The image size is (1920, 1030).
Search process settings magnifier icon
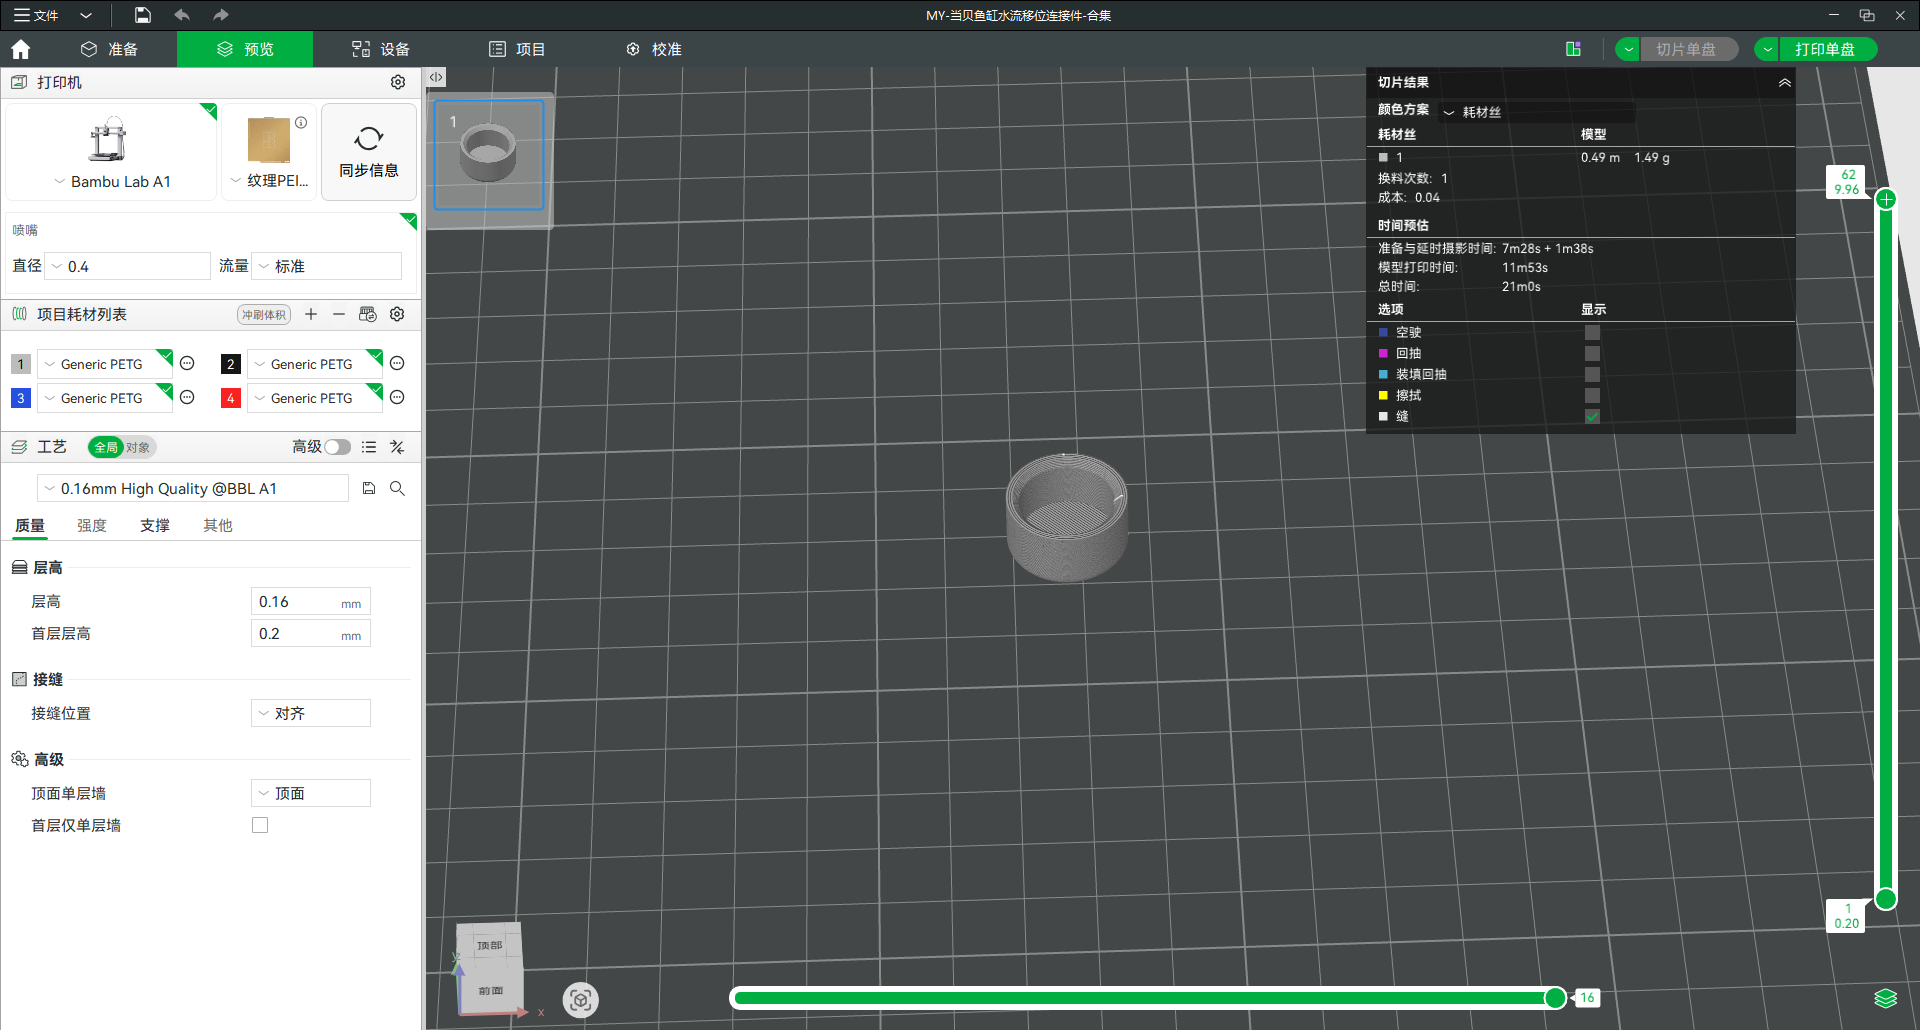point(397,488)
